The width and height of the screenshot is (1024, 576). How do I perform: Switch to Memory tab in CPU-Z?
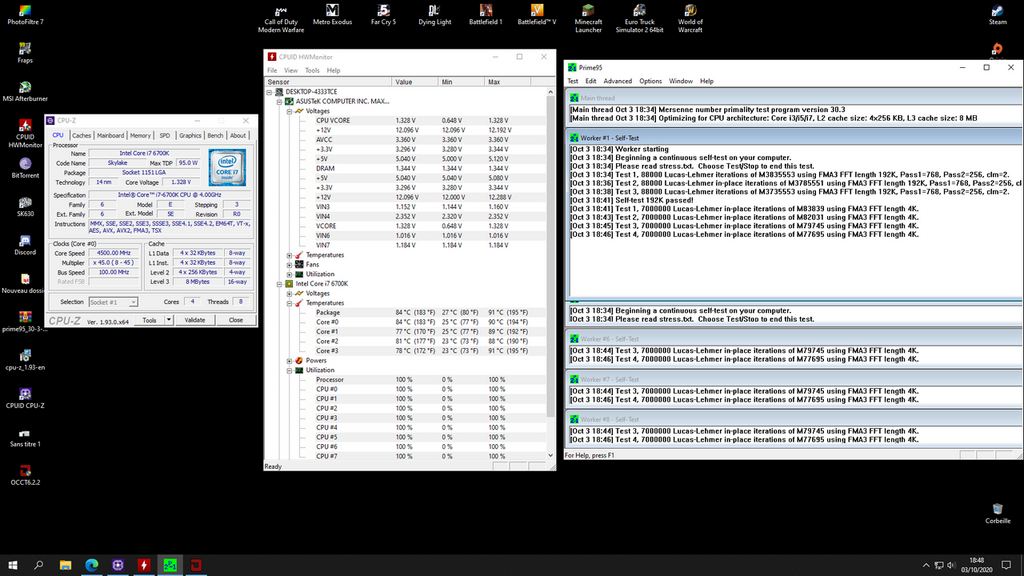click(140, 135)
